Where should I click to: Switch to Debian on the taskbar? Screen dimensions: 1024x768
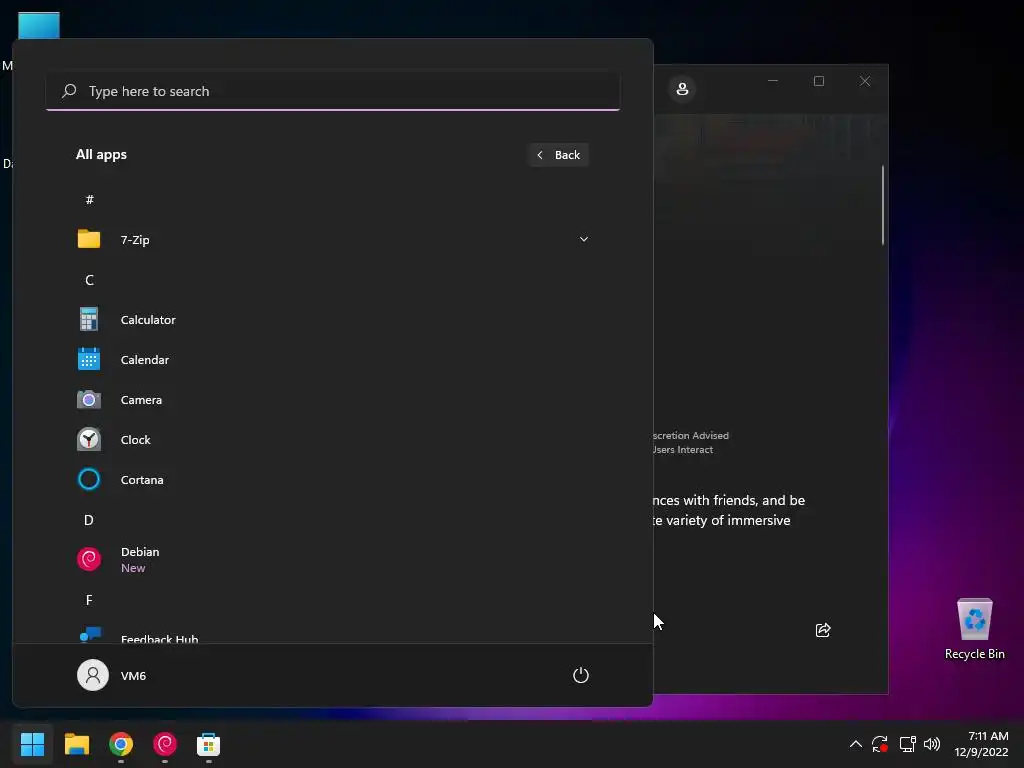[x=165, y=744]
